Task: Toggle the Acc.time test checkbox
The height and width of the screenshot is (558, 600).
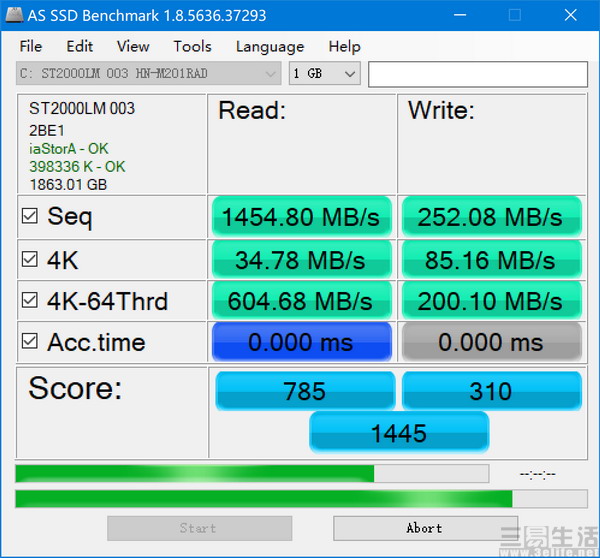Action: tap(29, 341)
